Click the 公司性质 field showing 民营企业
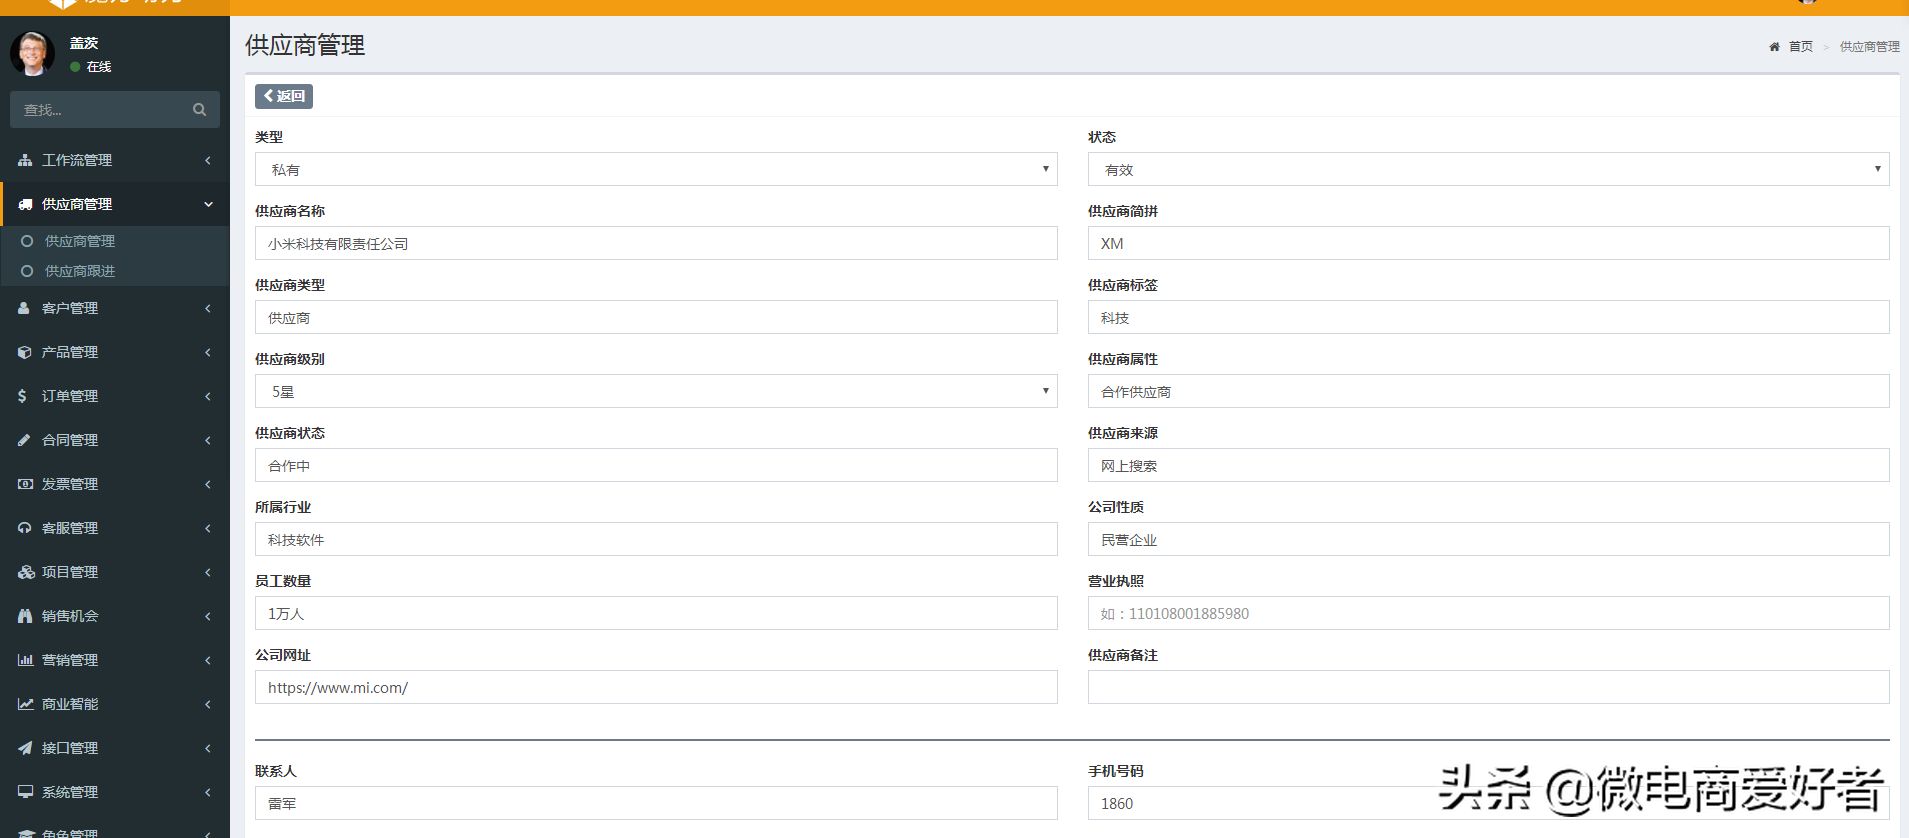 (x=1488, y=539)
